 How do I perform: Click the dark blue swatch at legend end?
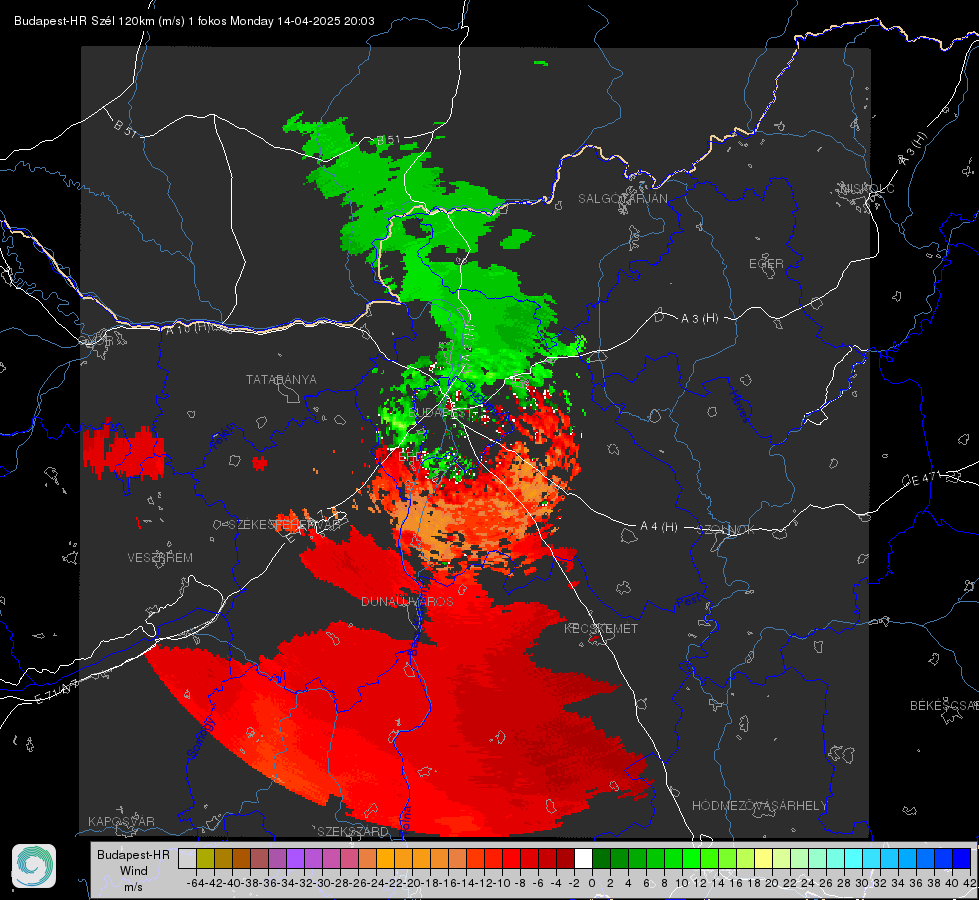click(x=962, y=859)
